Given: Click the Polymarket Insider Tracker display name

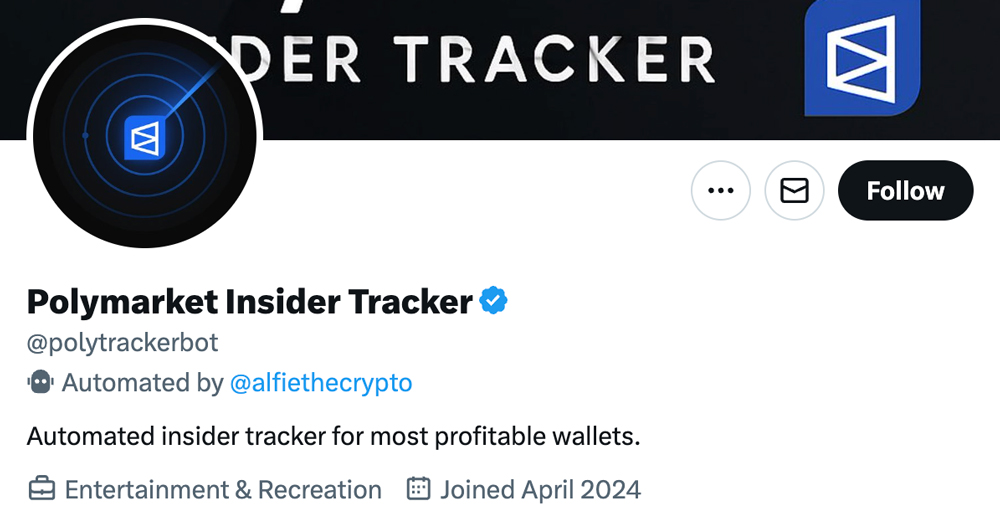Looking at the screenshot, I should 249,301.
